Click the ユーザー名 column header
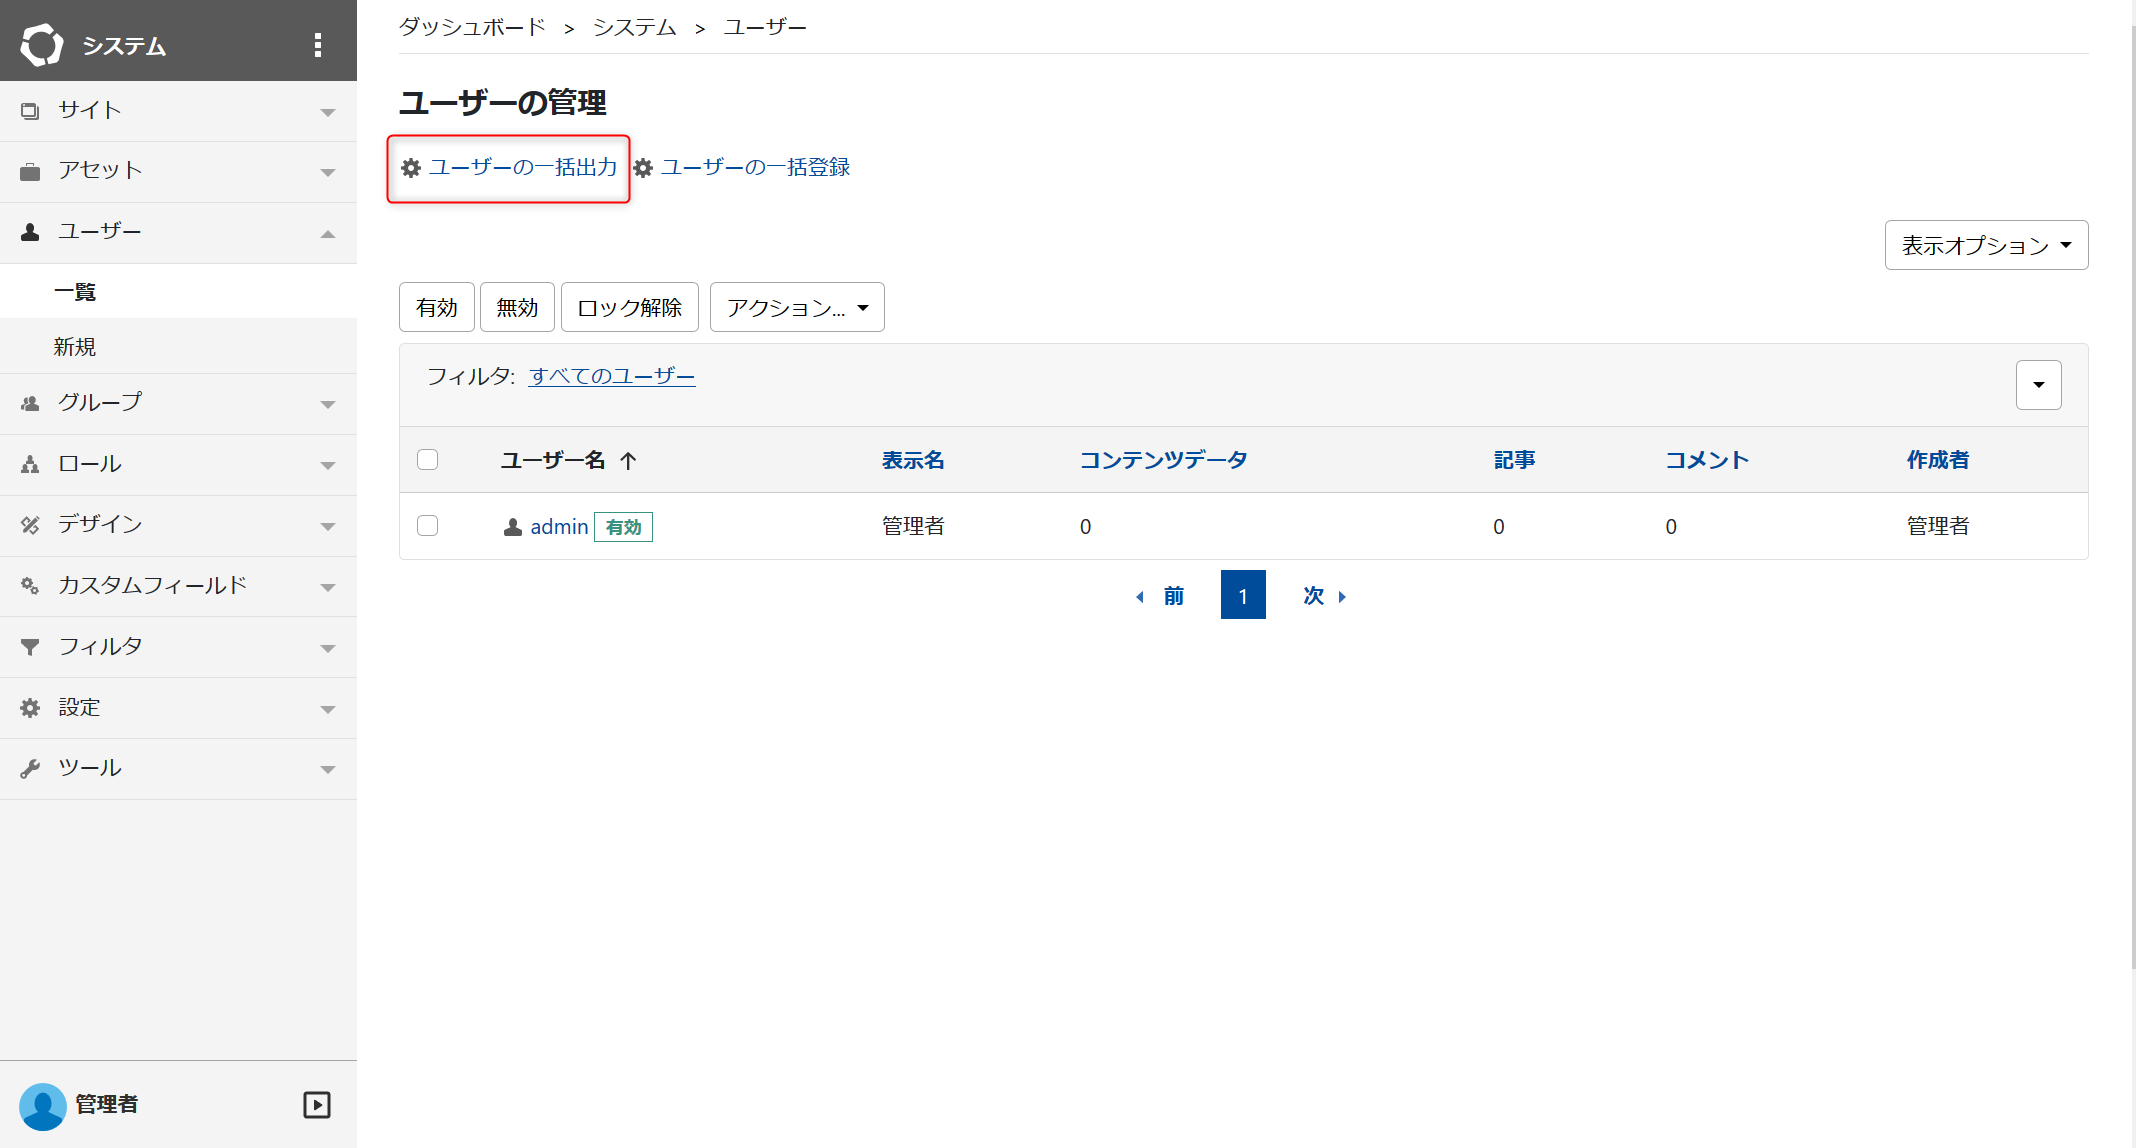The height and width of the screenshot is (1148, 2136). click(553, 460)
